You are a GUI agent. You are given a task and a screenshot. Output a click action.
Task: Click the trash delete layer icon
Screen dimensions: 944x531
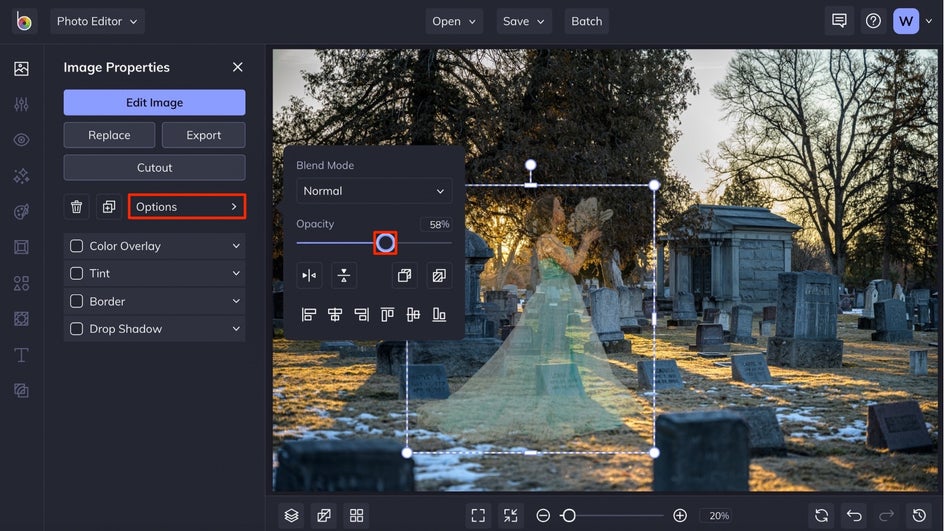click(x=77, y=207)
